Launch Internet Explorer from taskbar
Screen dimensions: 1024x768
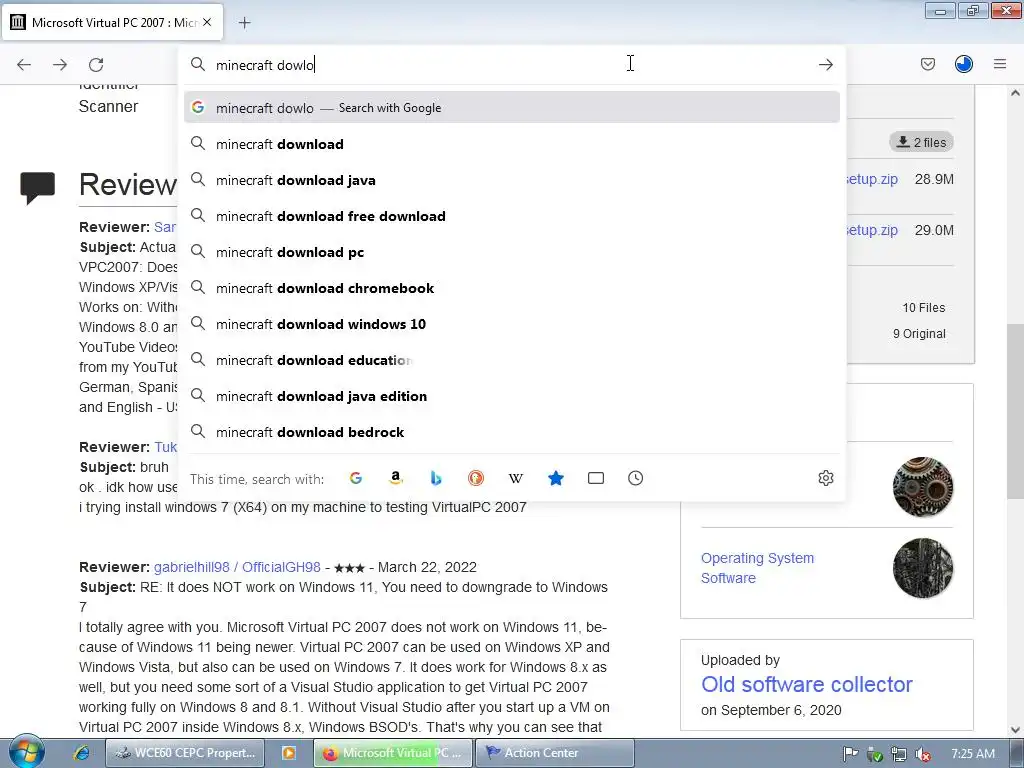click(82, 753)
